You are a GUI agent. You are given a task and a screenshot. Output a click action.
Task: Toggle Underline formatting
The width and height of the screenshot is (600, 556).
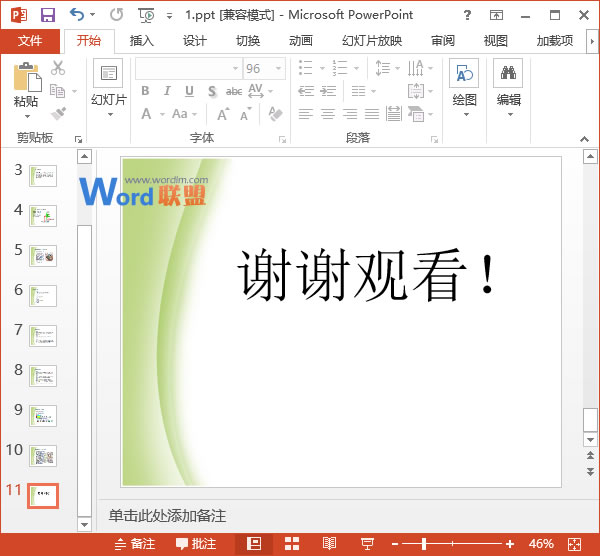click(189, 91)
